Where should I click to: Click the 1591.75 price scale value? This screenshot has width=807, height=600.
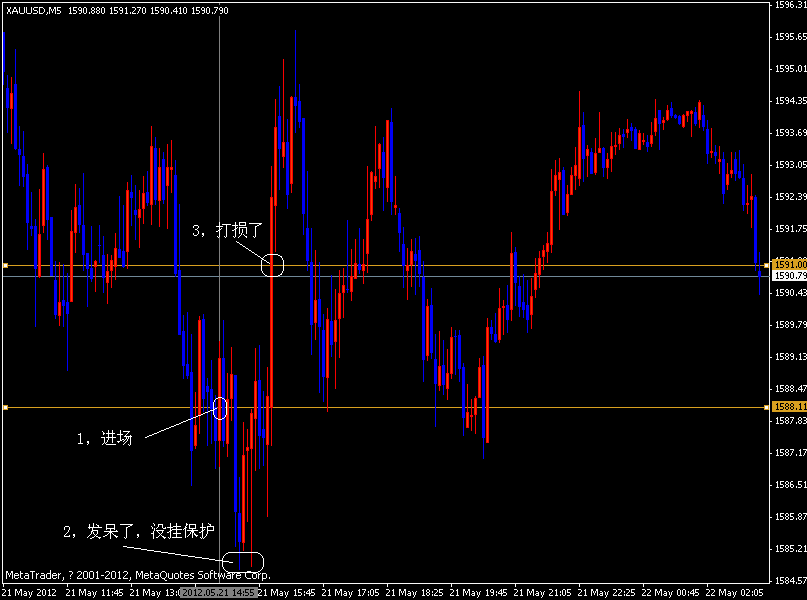coord(791,229)
